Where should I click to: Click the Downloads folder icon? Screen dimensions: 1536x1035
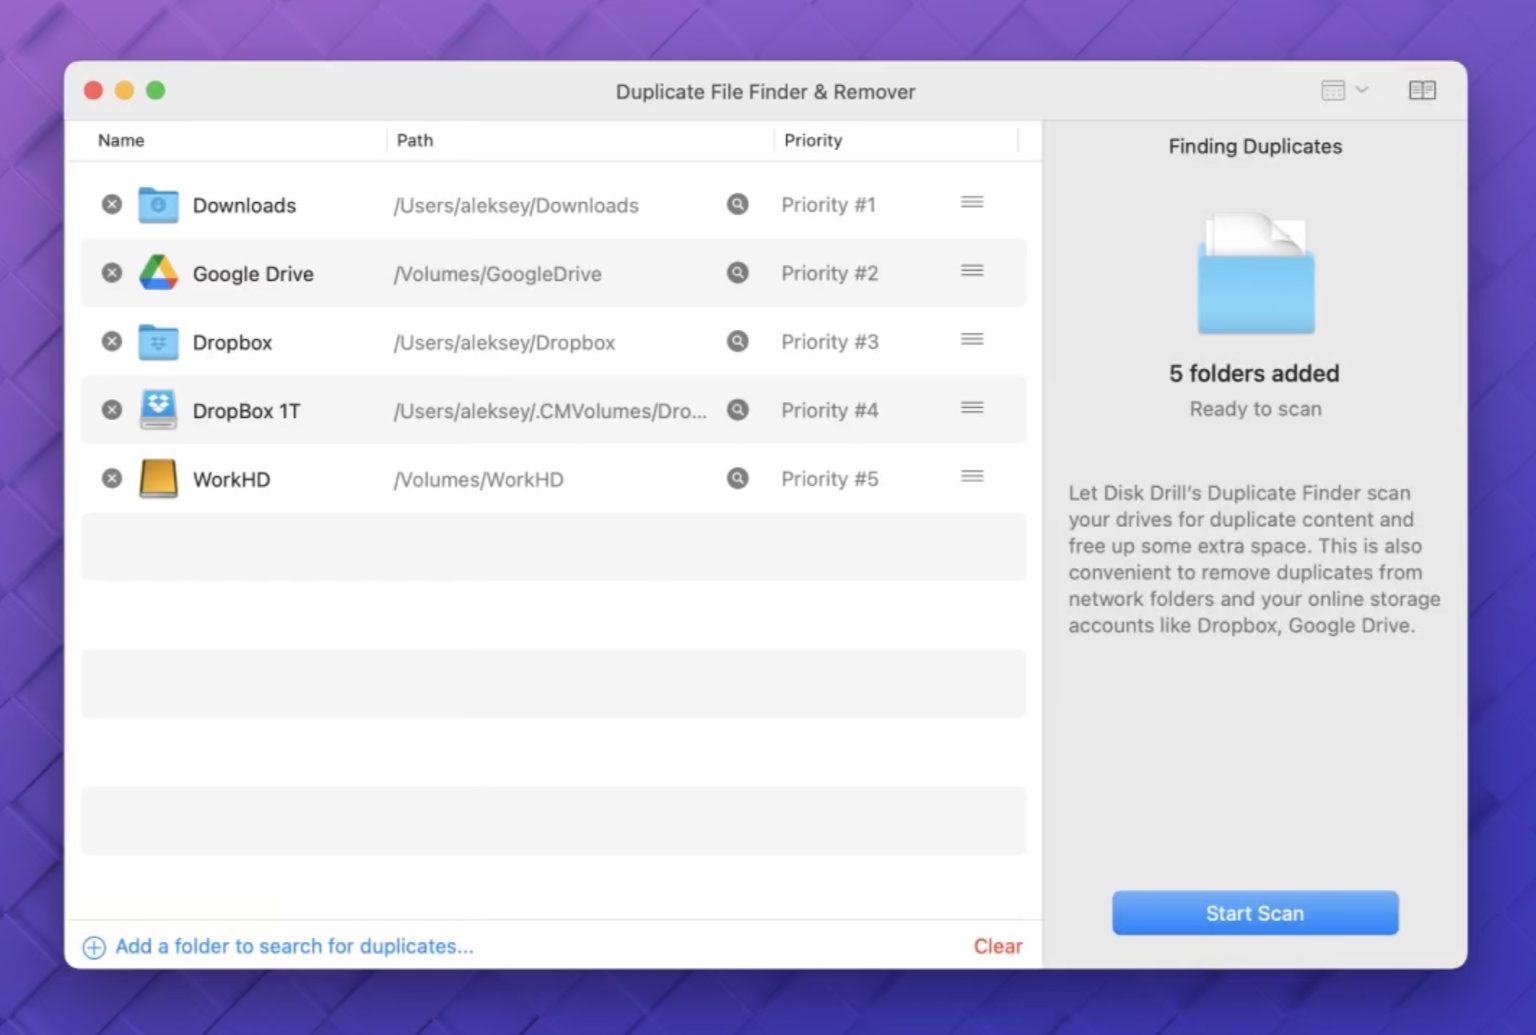158,205
